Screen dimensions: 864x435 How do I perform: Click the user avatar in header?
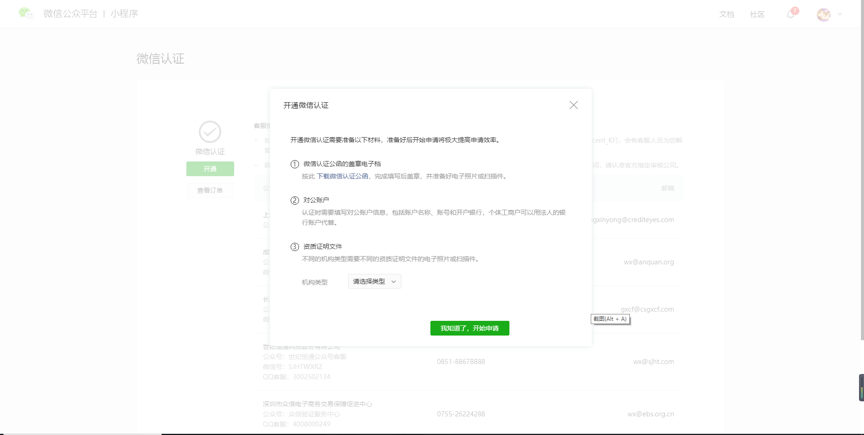[x=824, y=14]
